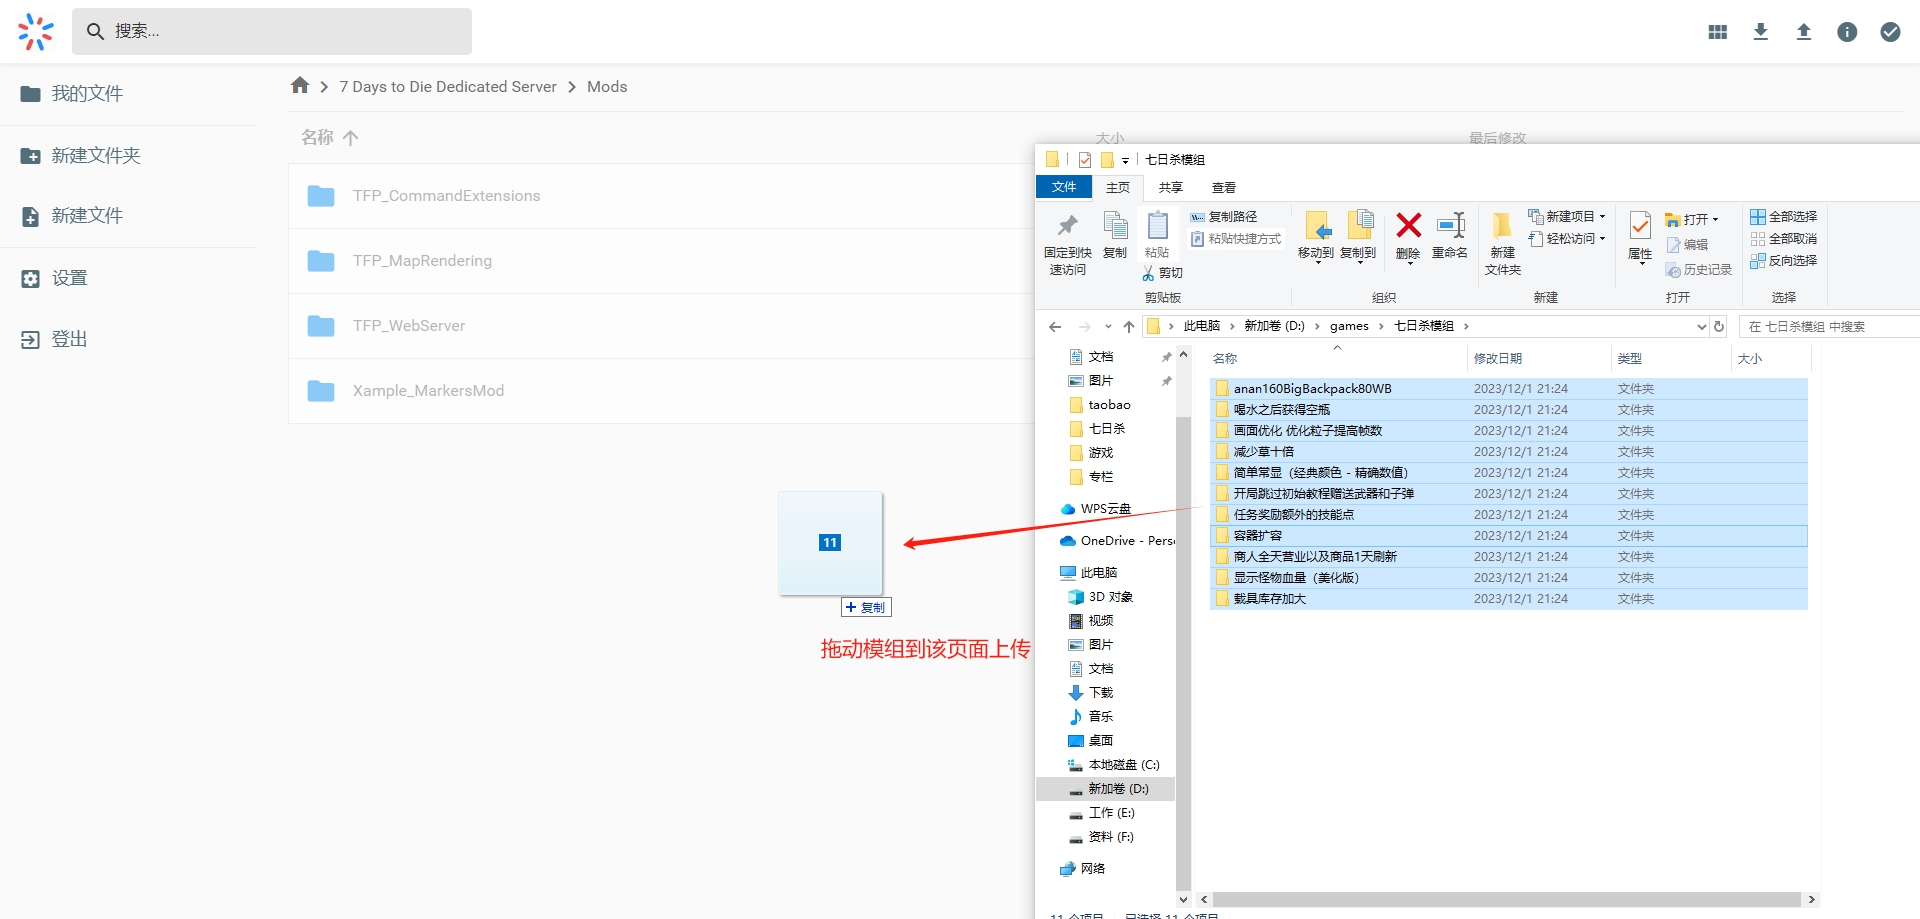1920x919 pixels.
Task: Click the web file search field
Action: point(272,32)
